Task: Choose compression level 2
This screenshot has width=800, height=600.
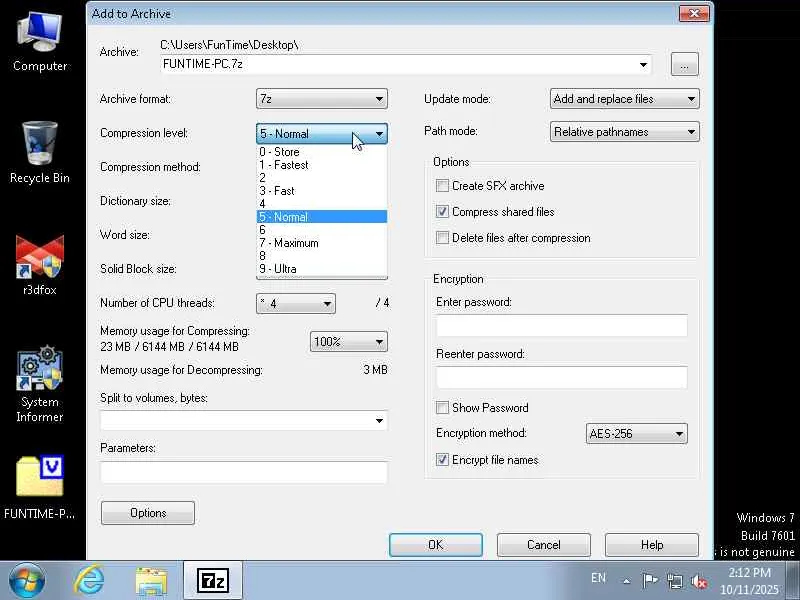Action: [x=321, y=178]
